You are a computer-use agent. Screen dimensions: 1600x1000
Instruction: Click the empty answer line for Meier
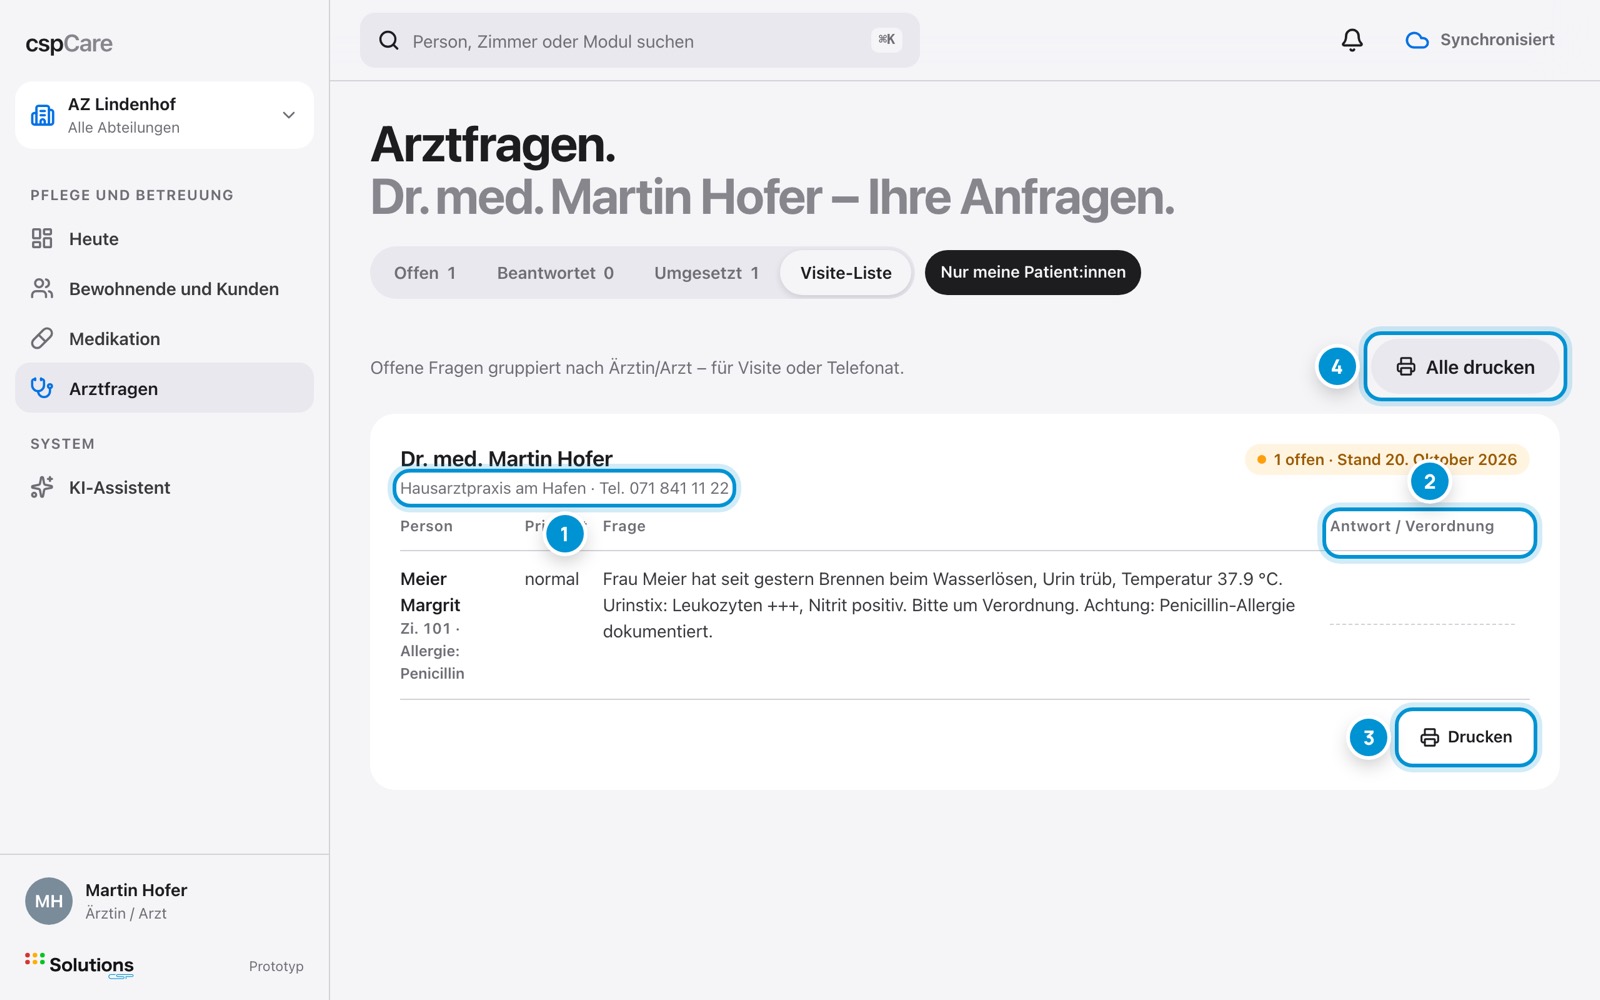click(x=1422, y=623)
